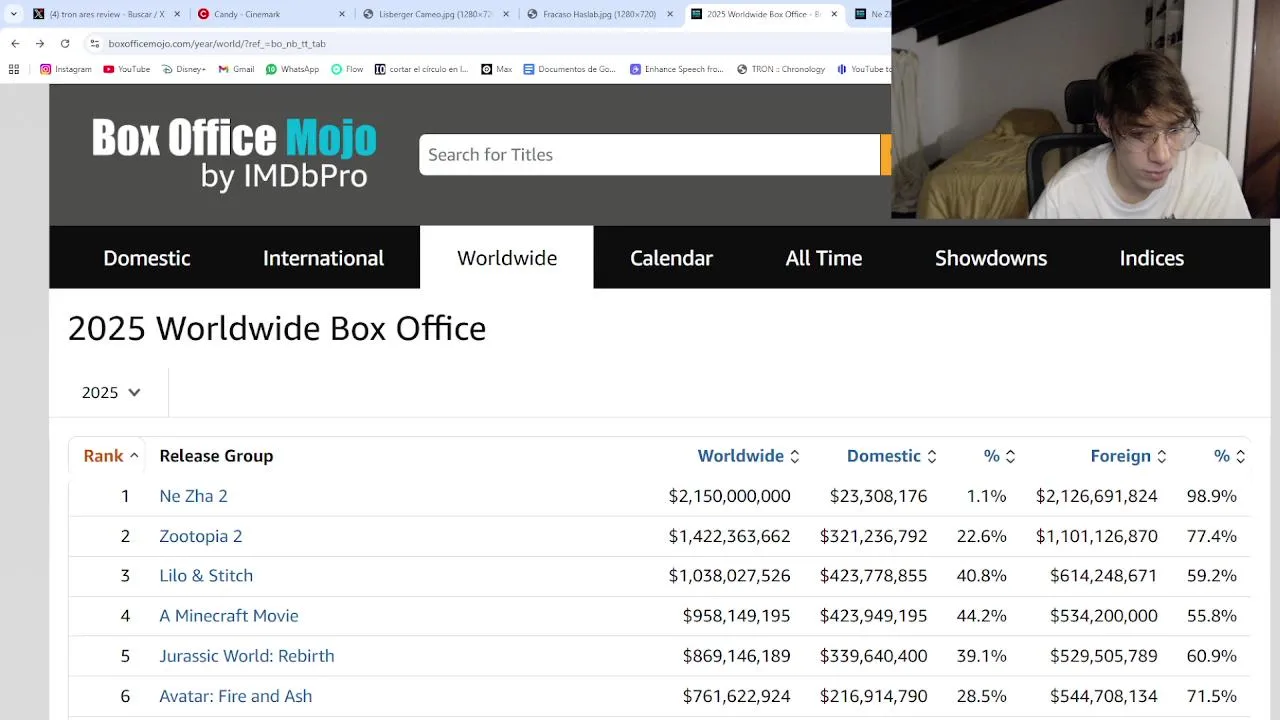Open the Showdowns navigation tab

[991, 258]
